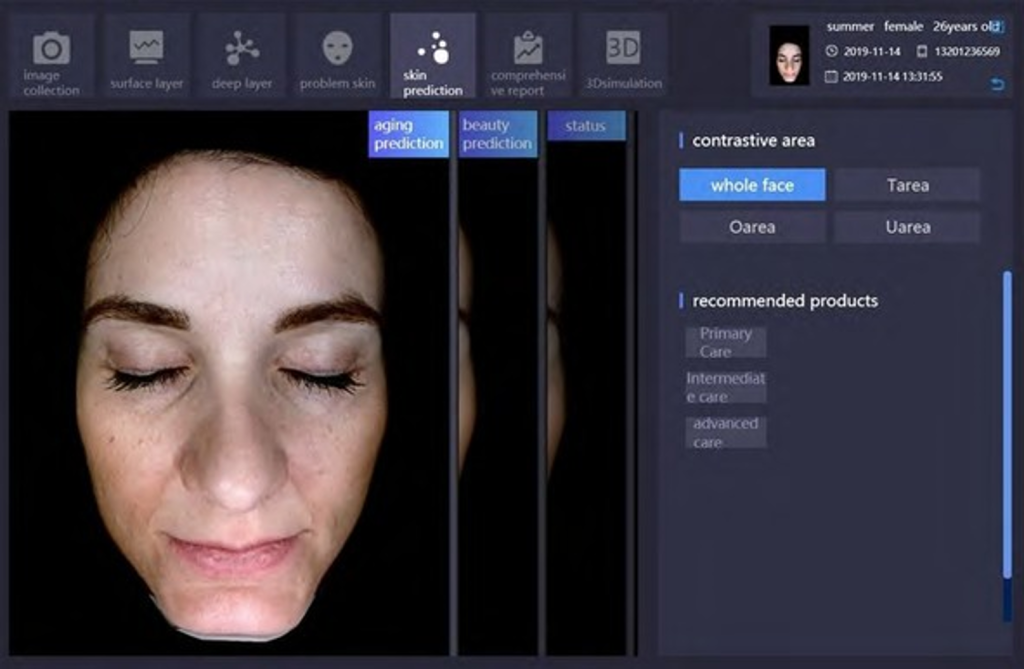Open the image collection camera icon
This screenshot has height=669, width=1024.
[x=51, y=49]
